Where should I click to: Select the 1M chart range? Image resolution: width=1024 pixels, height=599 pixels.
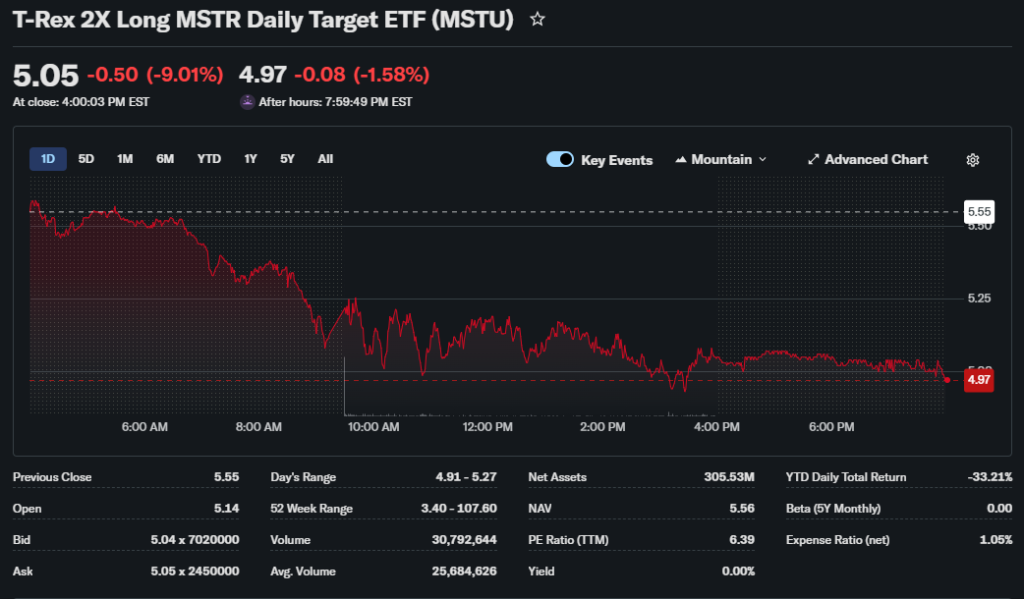125,159
